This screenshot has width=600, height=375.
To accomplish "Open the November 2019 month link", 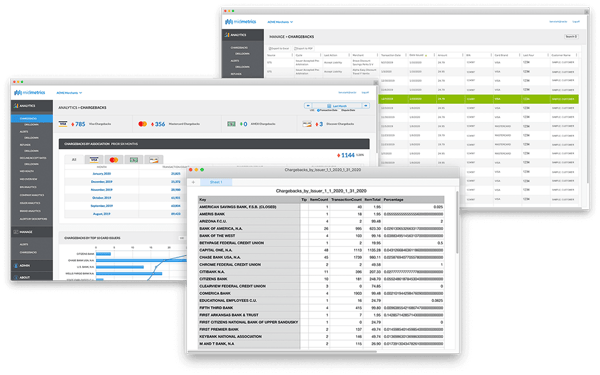I will pyautogui.click(x=102, y=190).
